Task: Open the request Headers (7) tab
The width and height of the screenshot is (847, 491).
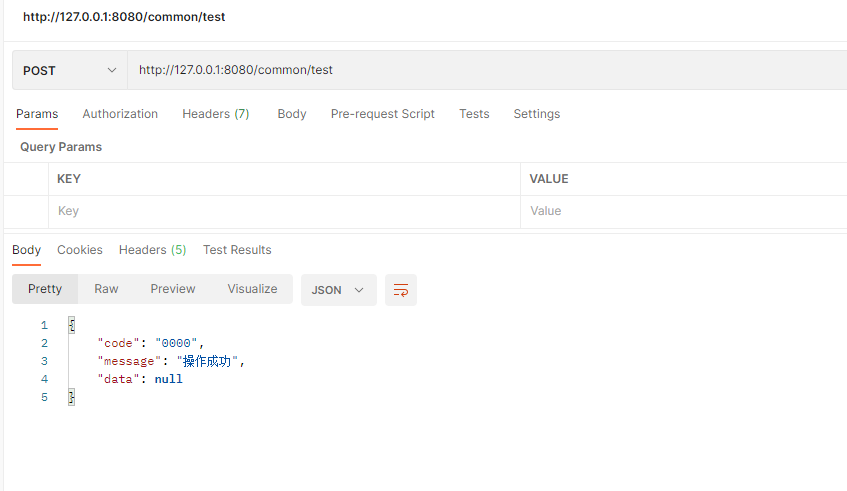Action: (216, 114)
